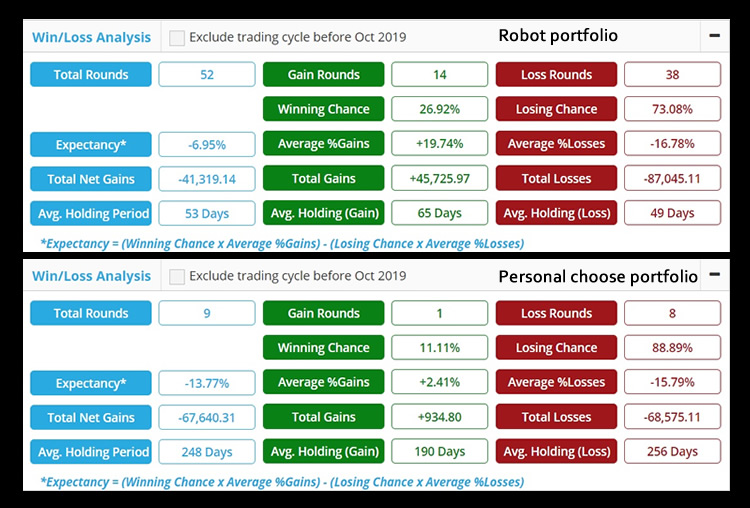The height and width of the screenshot is (508, 750).
Task: Click Total Losses value -68,575.11
Action: pyautogui.click(x=673, y=417)
